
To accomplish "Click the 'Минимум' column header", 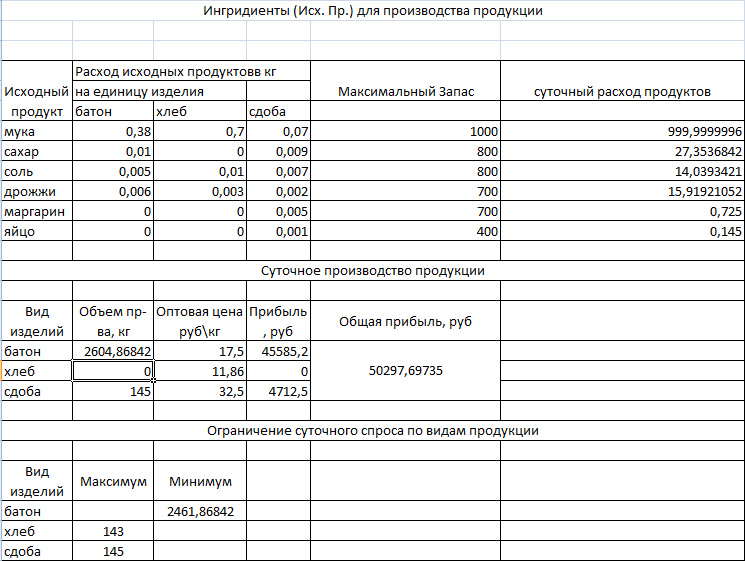I will (x=200, y=481).
